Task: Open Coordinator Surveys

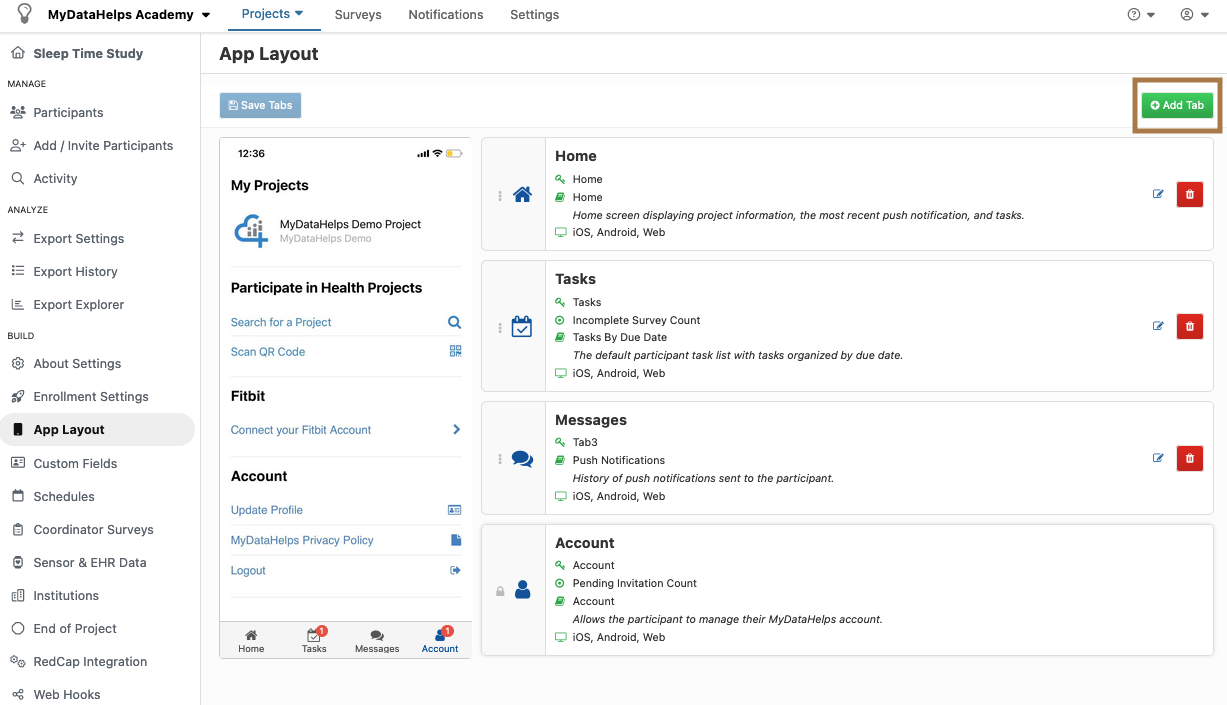Action: tap(94, 529)
